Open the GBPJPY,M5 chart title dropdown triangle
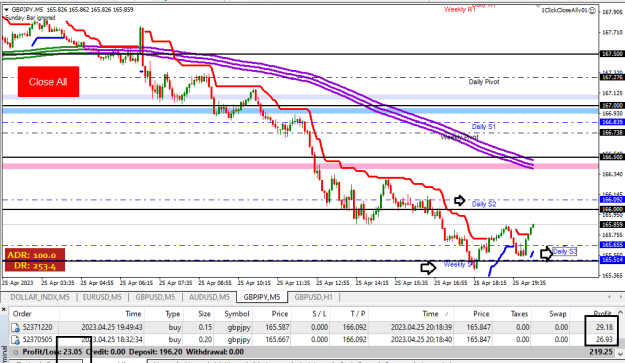625x363 pixels. coord(6,10)
